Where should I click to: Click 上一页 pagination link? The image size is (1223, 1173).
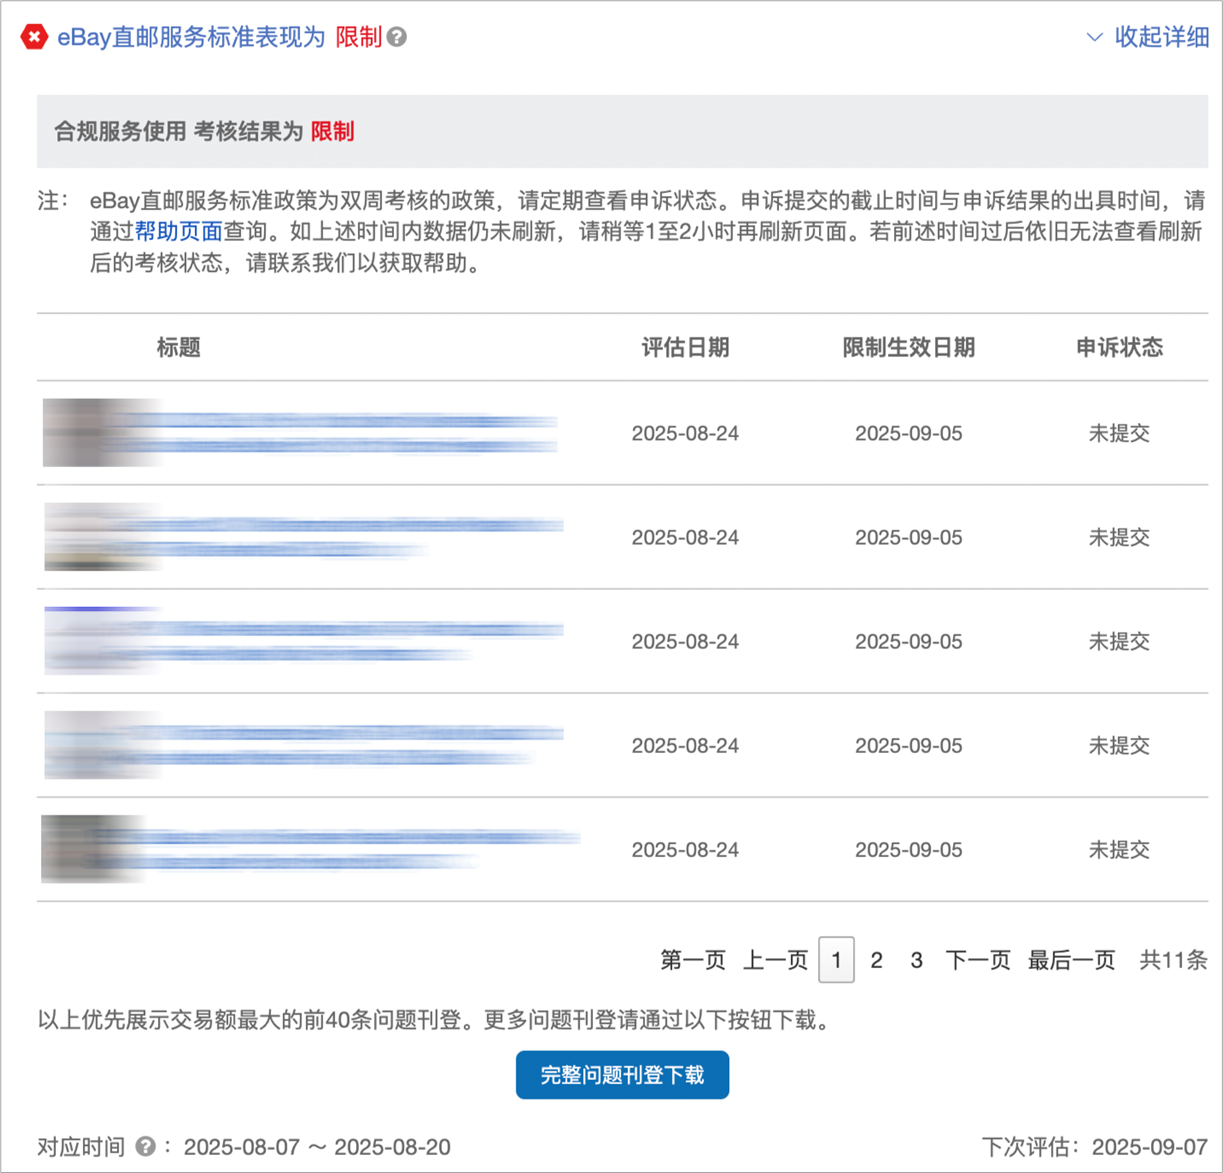(774, 961)
